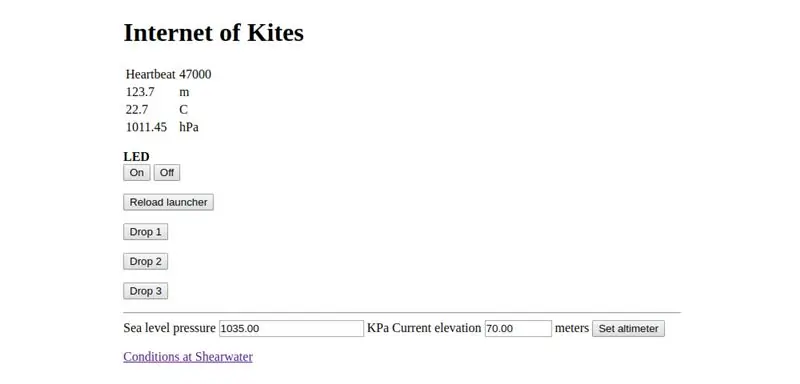Viewport: 800px width, 384px height.
Task: Open the Conditions at Shearwater link
Action: 188,356
